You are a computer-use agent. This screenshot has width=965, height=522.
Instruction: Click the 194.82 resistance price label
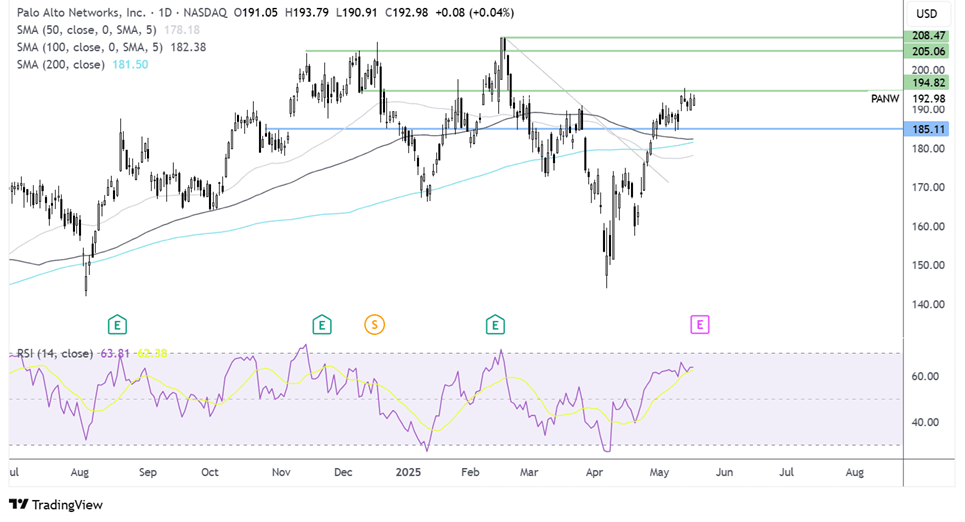(x=926, y=82)
